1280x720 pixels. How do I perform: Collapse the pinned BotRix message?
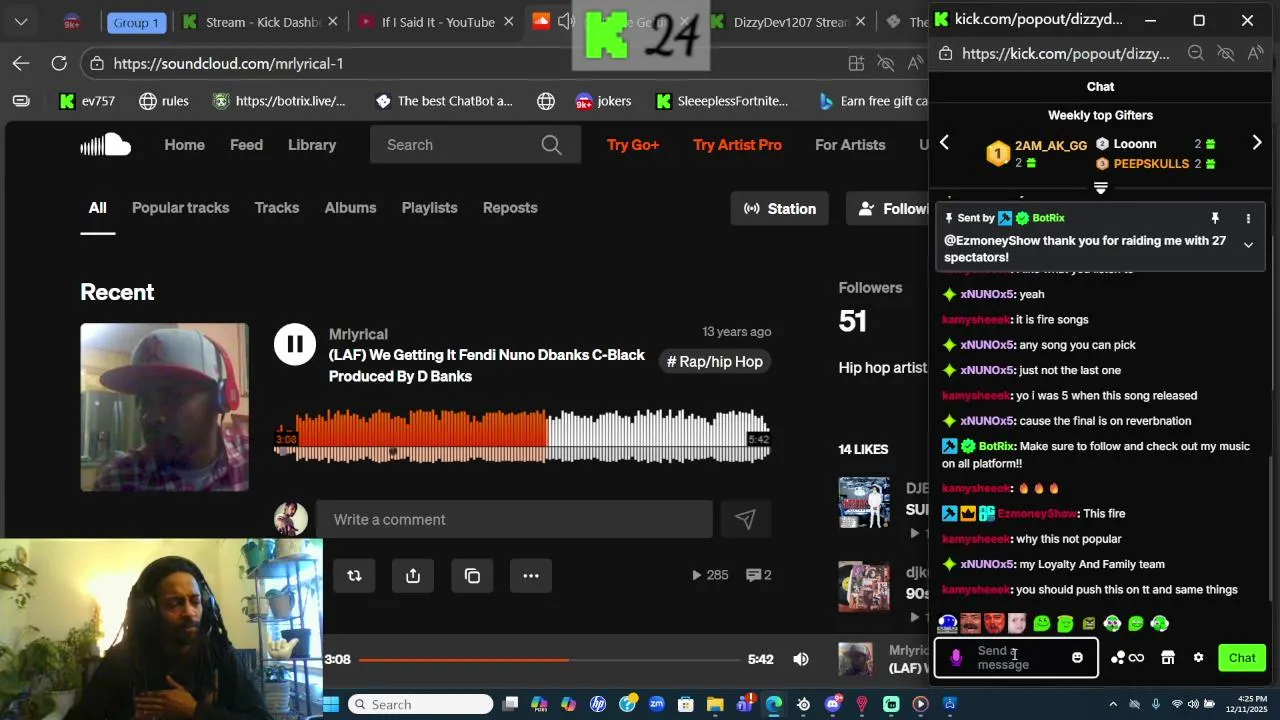pos(1248,245)
